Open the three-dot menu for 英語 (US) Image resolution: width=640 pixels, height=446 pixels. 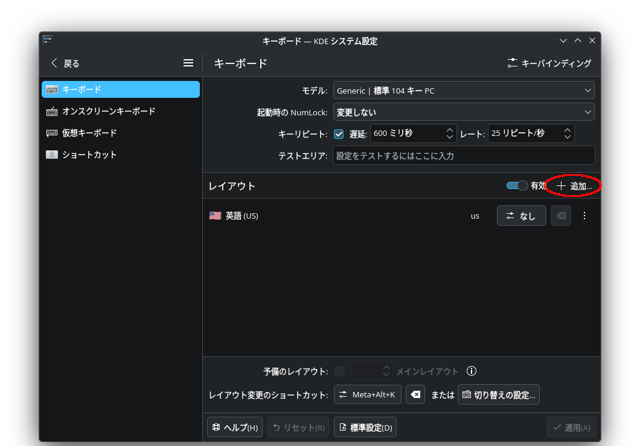[x=584, y=216]
